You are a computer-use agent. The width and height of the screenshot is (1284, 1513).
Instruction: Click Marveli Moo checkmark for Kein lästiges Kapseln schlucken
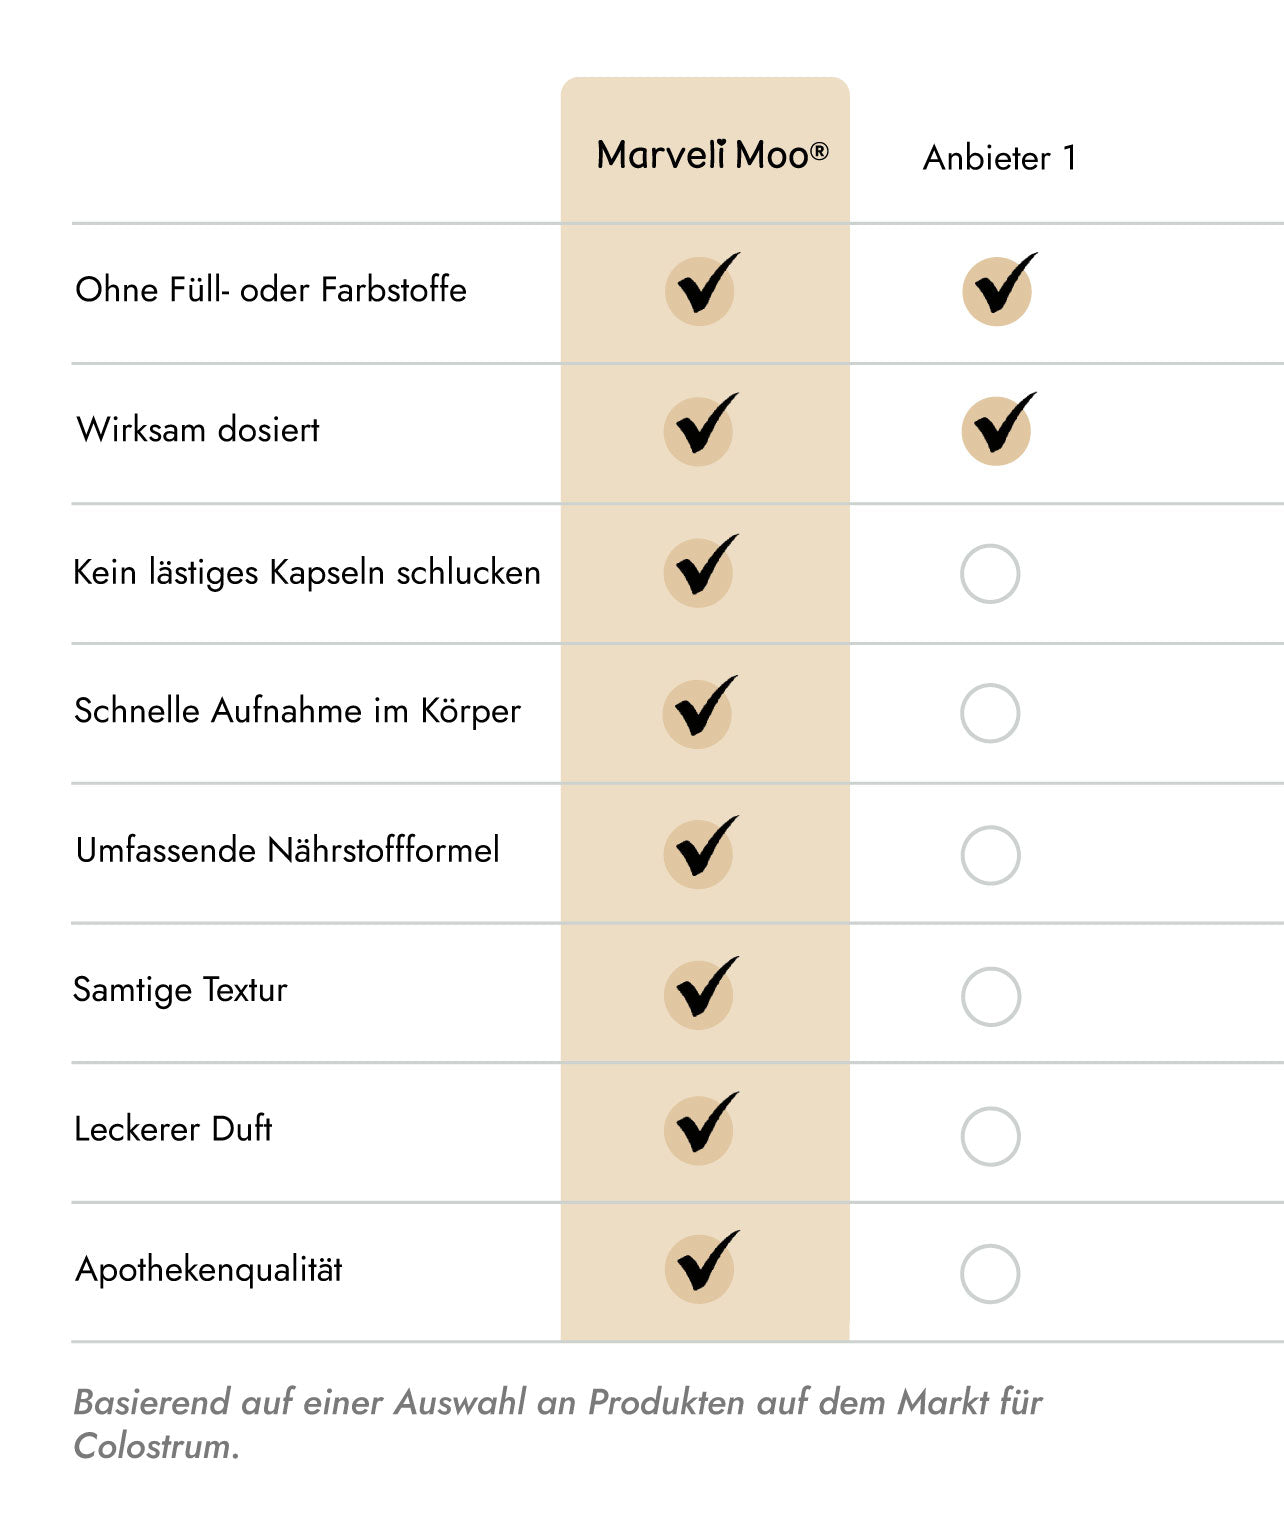[x=701, y=570]
